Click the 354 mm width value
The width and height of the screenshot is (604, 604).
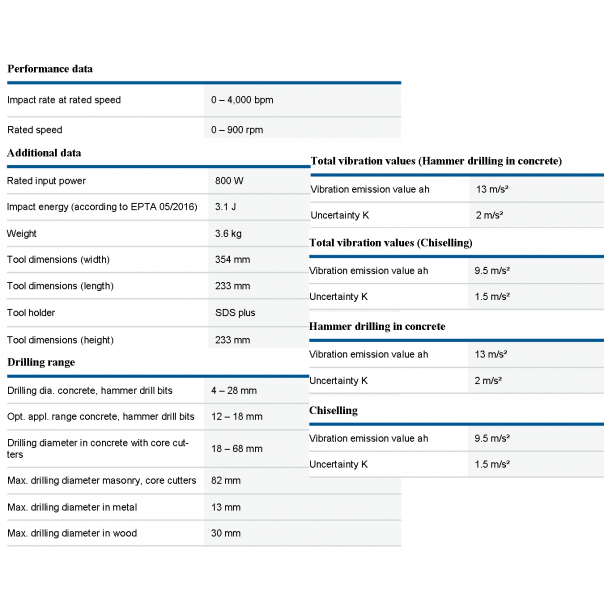(x=232, y=260)
